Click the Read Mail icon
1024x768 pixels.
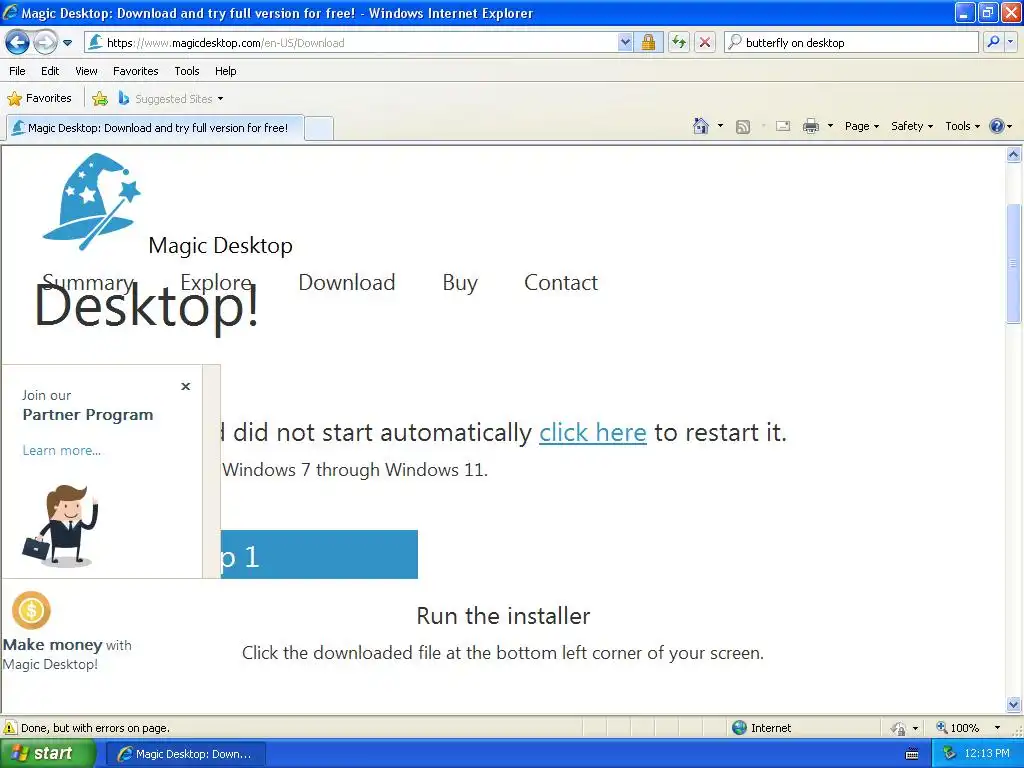[x=783, y=126]
